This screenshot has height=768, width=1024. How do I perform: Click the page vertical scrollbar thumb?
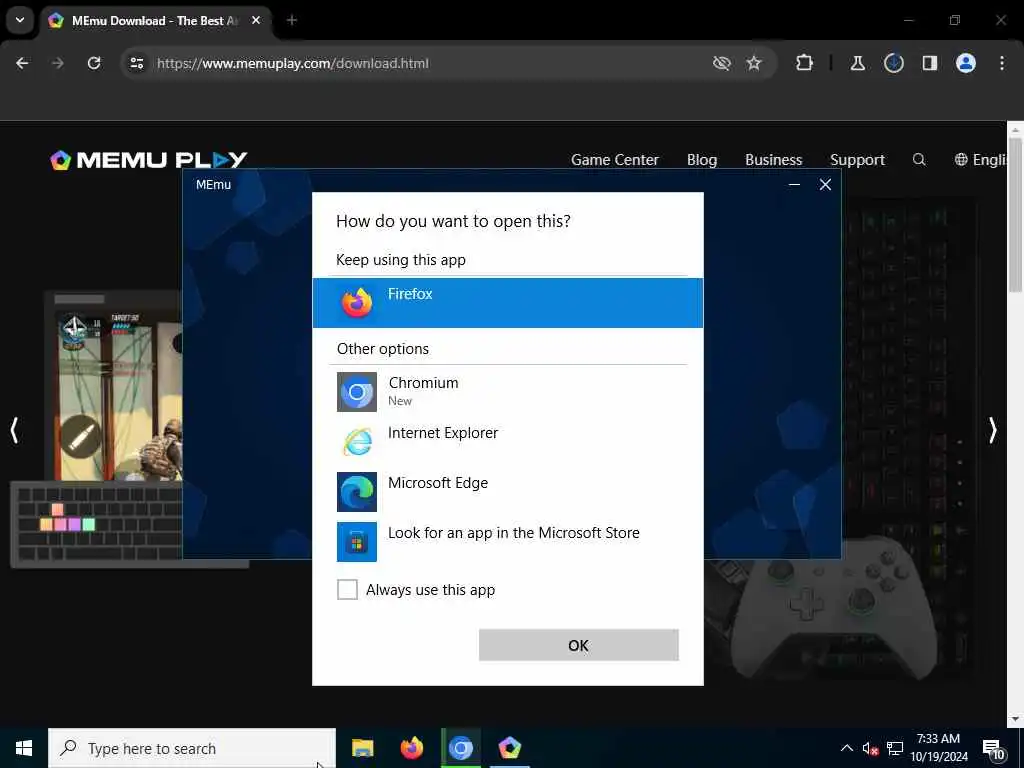[1015, 214]
